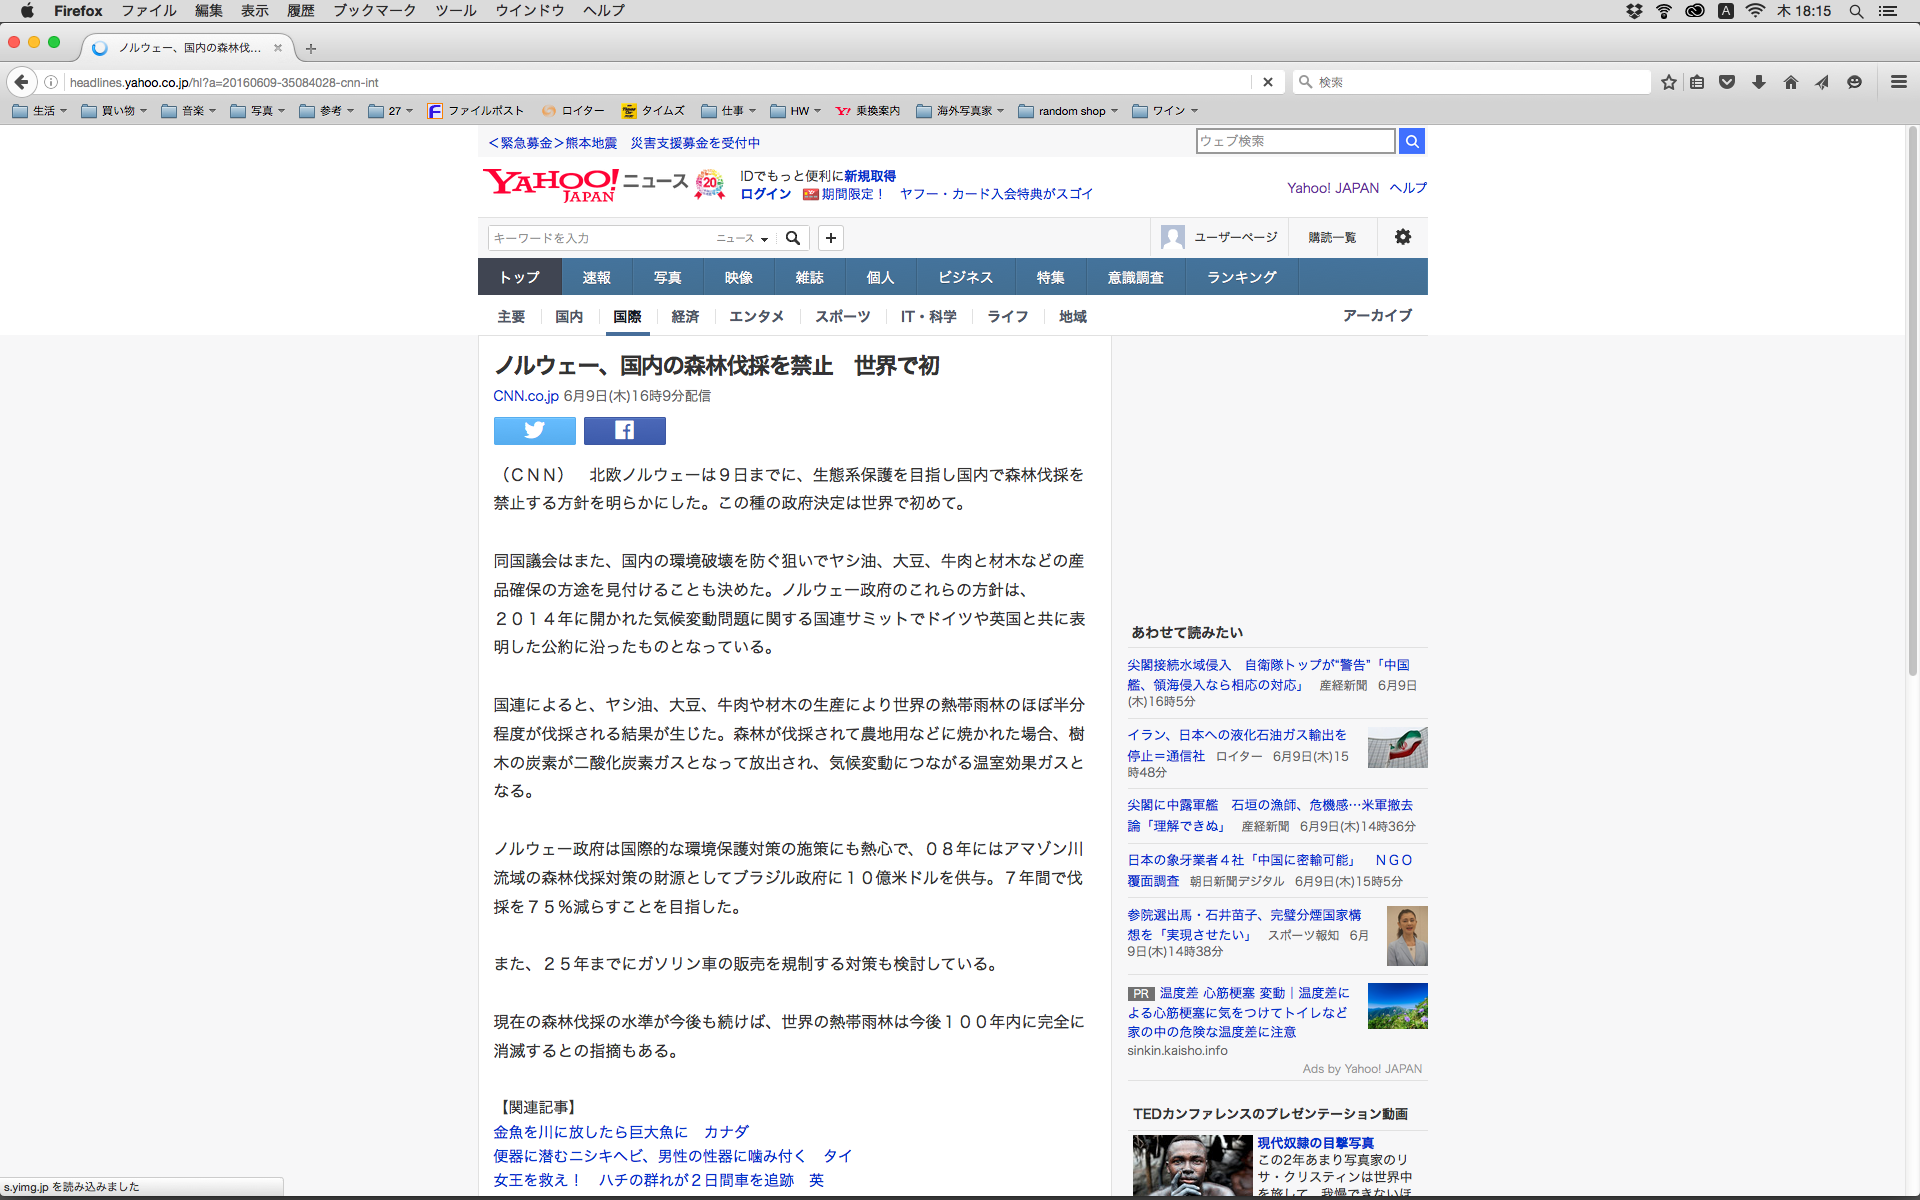Open the downloads arrow icon
The image size is (1920, 1200).
click(x=1758, y=82)
